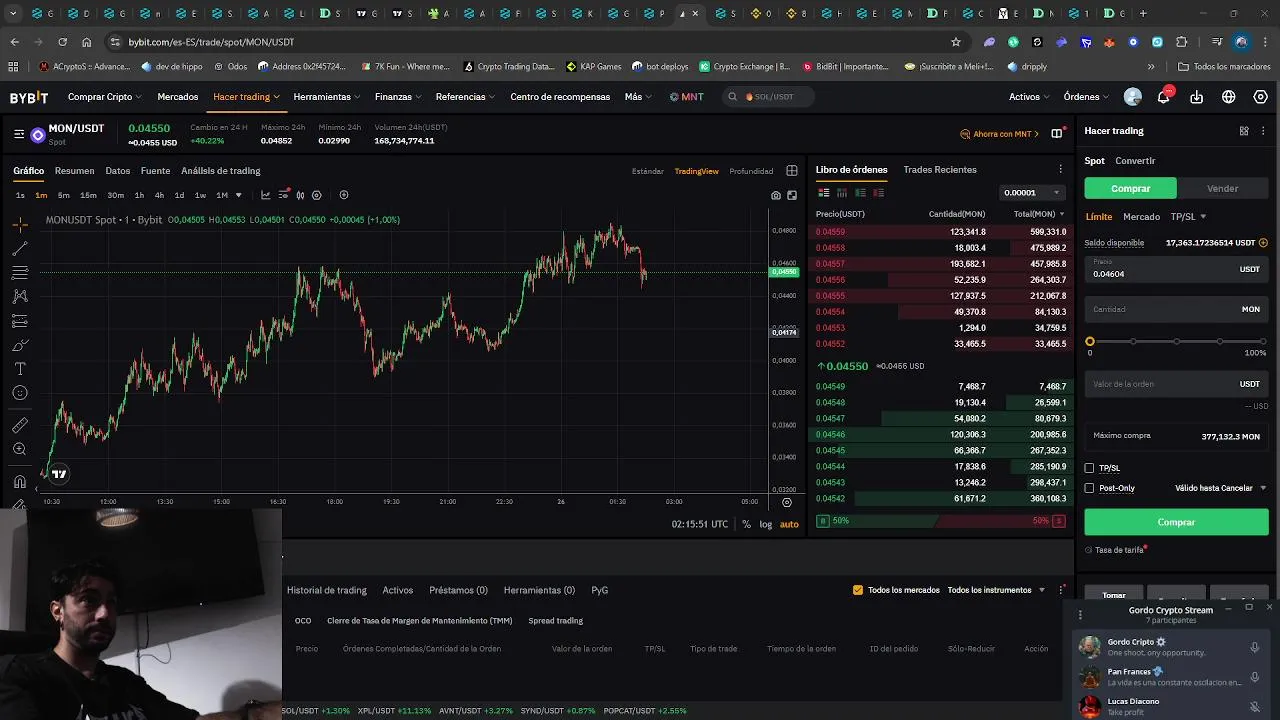Expand the Órdenes header dropdown
This screenshot has height=720, width=1280.
(1086, 97)
